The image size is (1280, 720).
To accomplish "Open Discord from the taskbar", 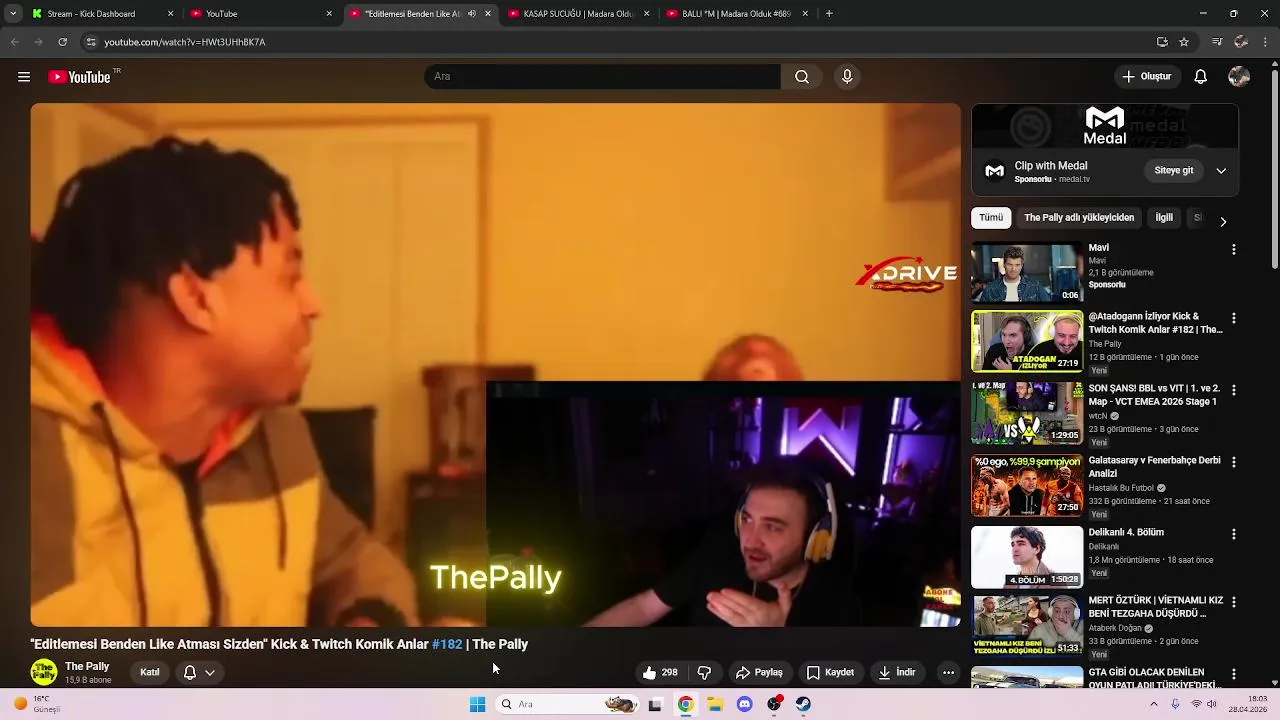I will pyautogui.click(x=744, y=705).
